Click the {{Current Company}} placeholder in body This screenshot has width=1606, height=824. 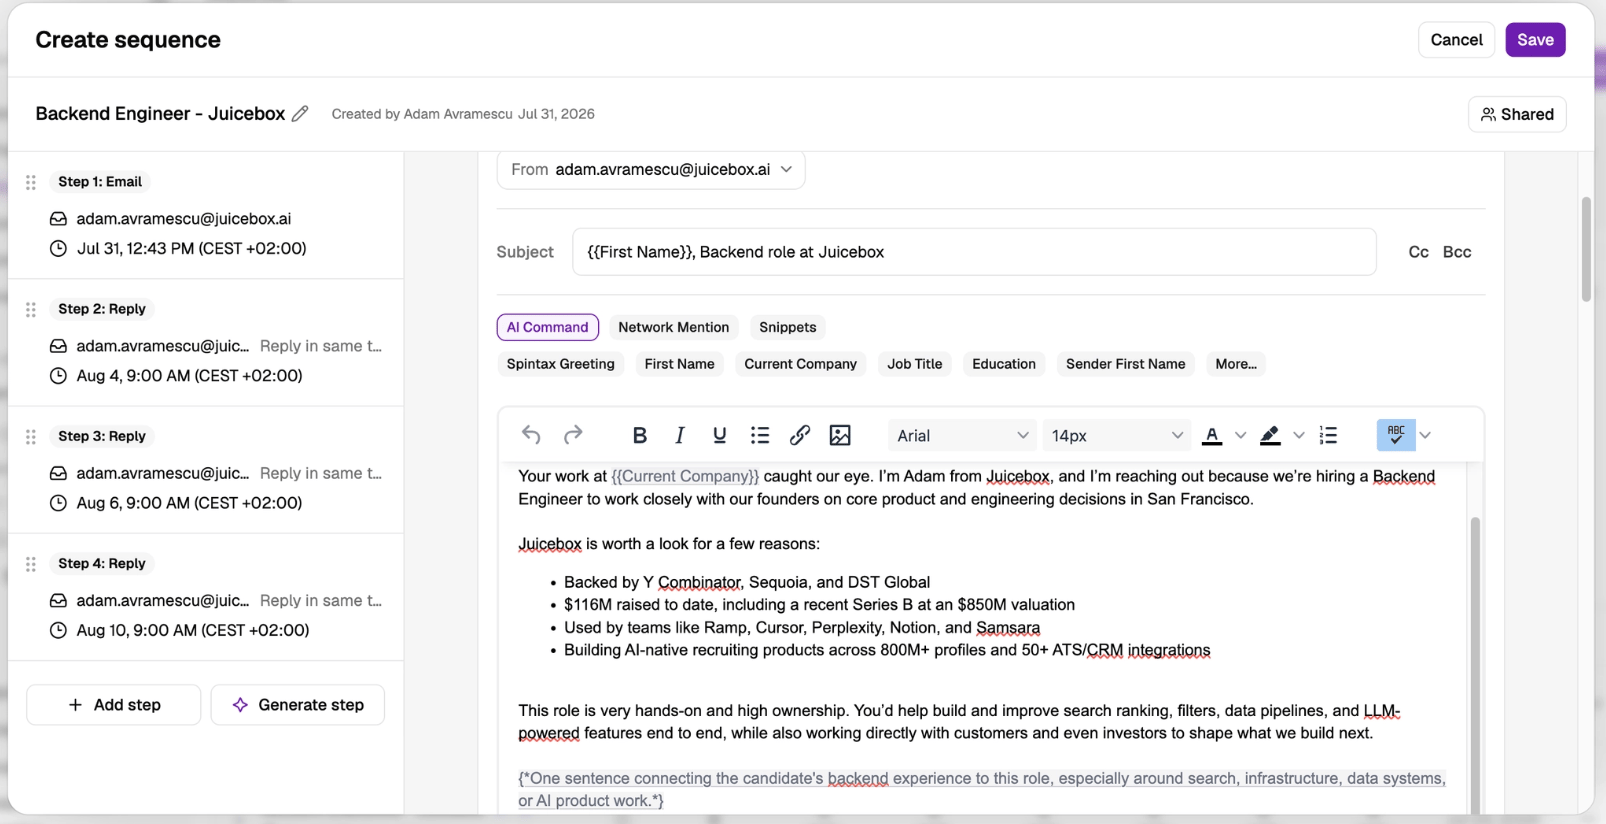tap(685, 477)
